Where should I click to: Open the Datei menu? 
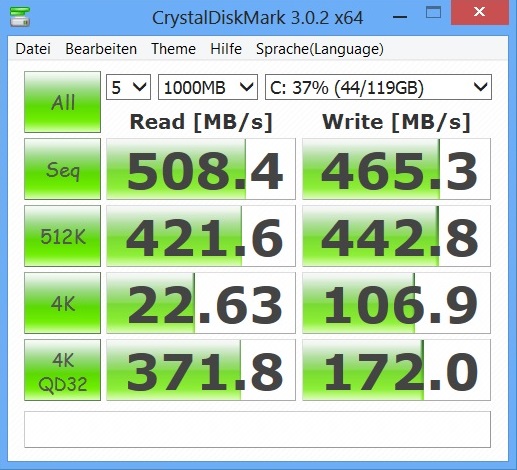[33, 49]
